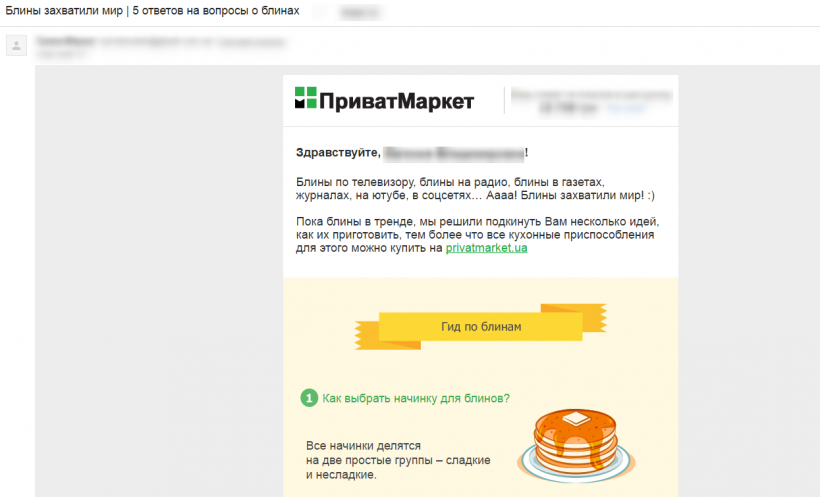Open the privatmarket.ua link

point(486,248)
